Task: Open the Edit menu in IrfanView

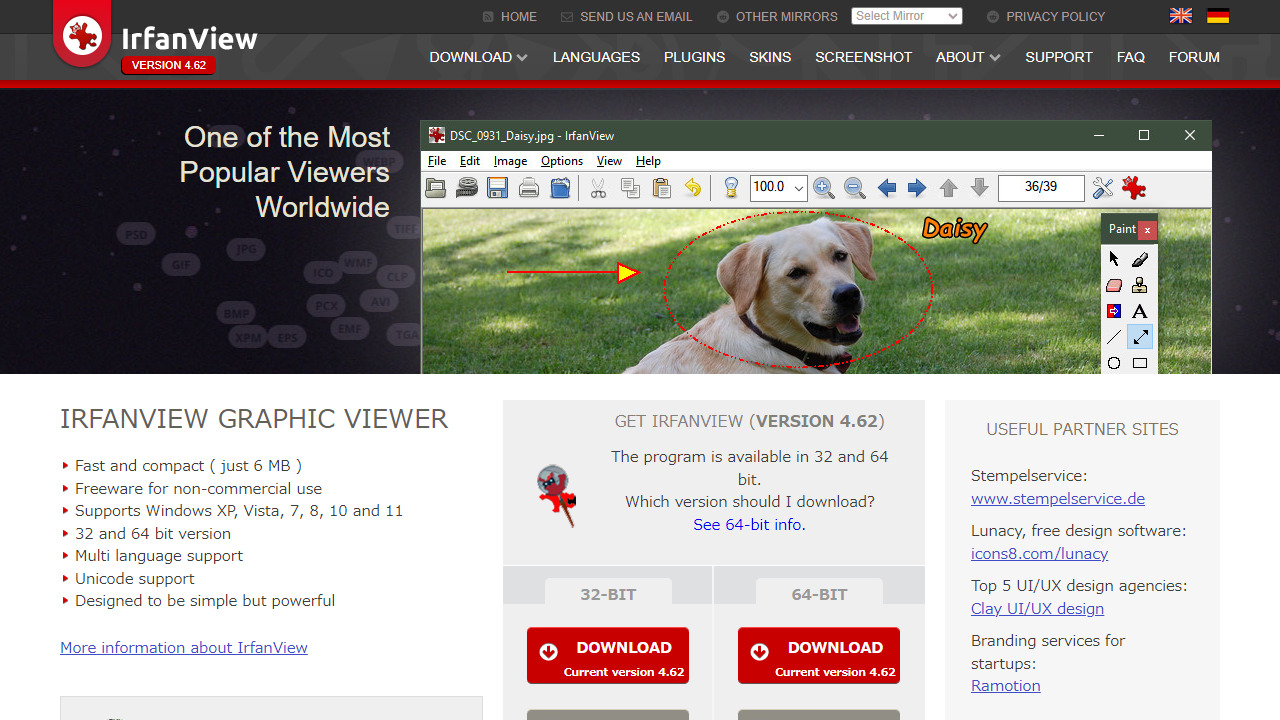Action: (470, 161)
